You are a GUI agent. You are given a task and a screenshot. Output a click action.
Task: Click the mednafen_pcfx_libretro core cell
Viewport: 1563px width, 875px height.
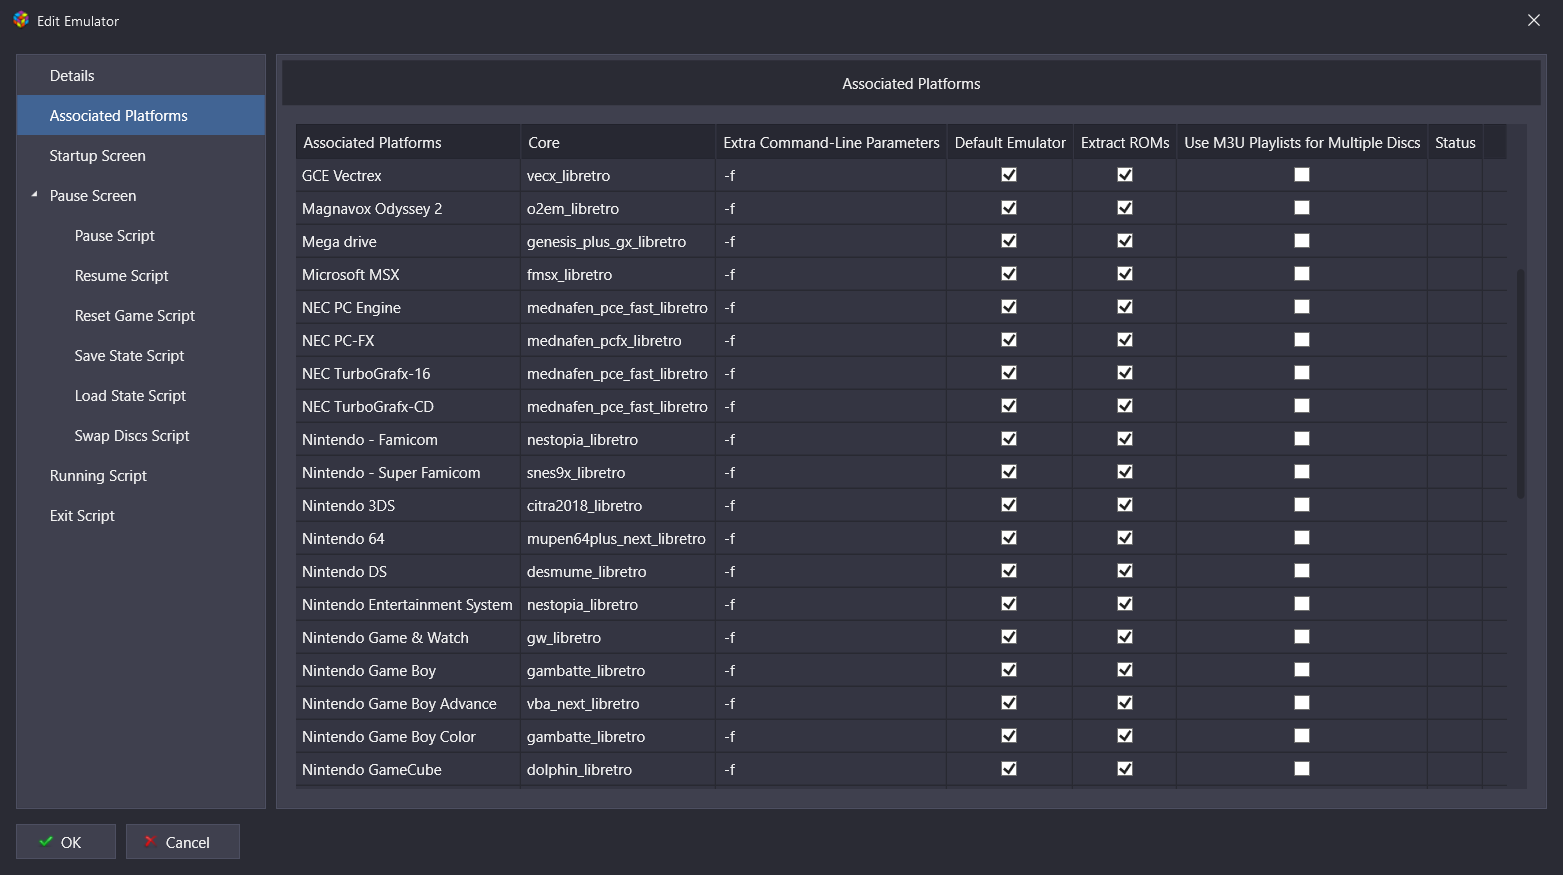pyautogui.click(x=618, y=341)
